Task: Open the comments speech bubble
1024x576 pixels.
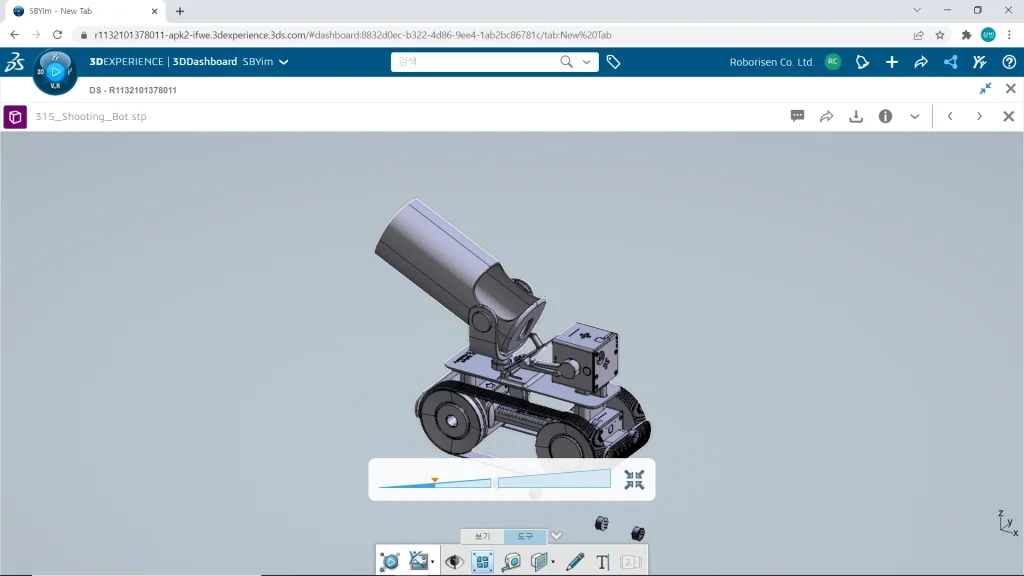Action: 798,116
